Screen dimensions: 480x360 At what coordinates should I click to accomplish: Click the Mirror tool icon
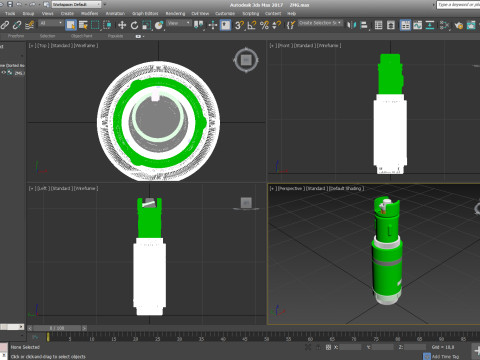tap(351, 25)
